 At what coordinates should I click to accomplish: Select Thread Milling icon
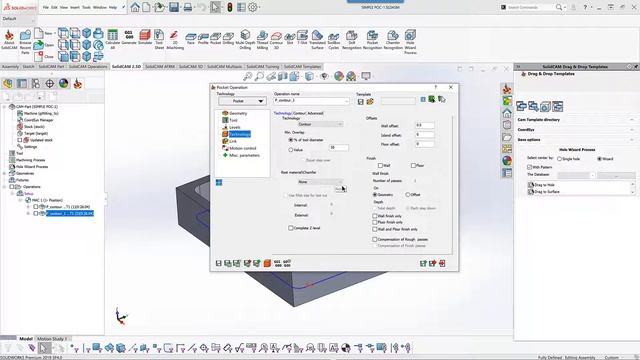[262, 39]
